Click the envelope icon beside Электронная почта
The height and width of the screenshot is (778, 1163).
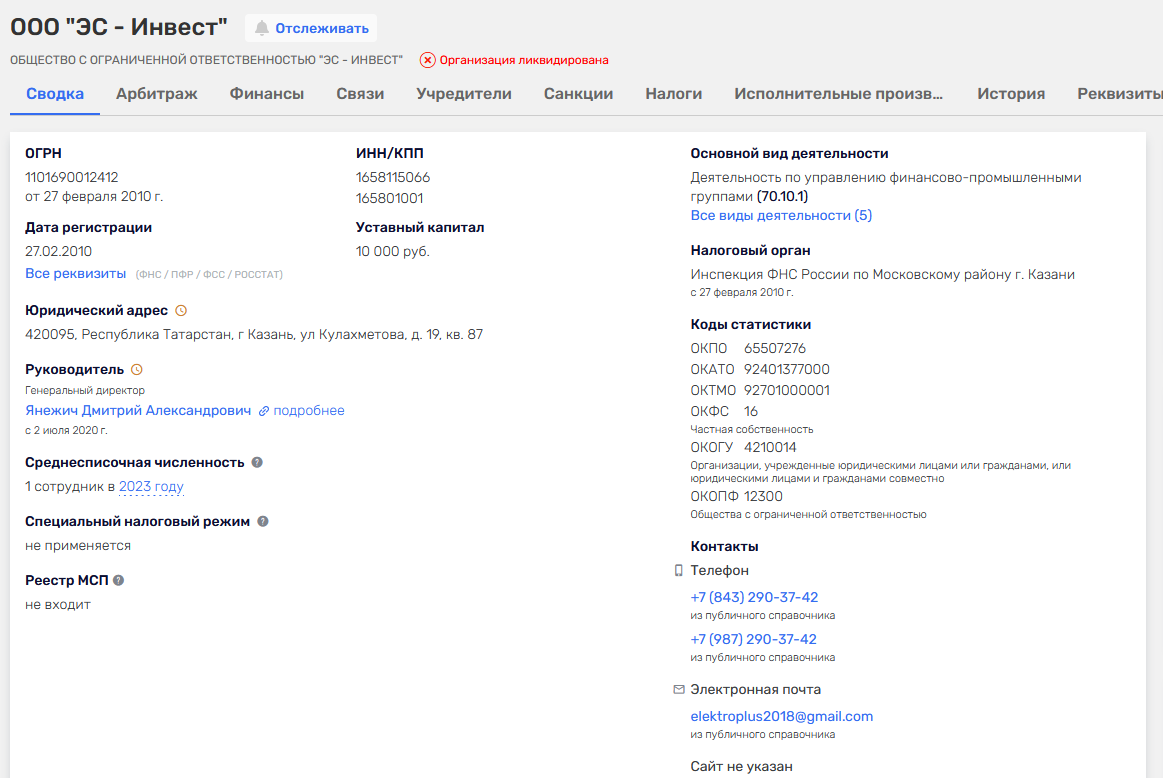coord(679,689)
